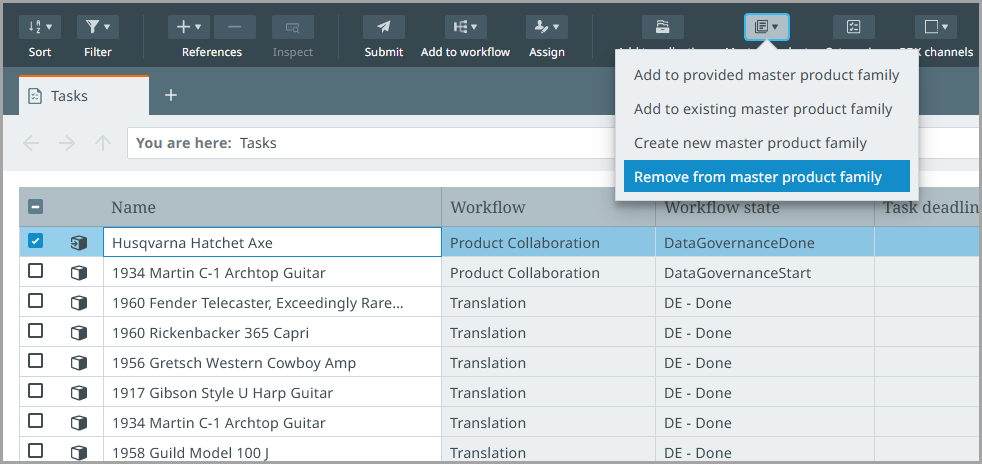Expand the Filter dropdown
The image size is (982, 464).
click(97, 28)
